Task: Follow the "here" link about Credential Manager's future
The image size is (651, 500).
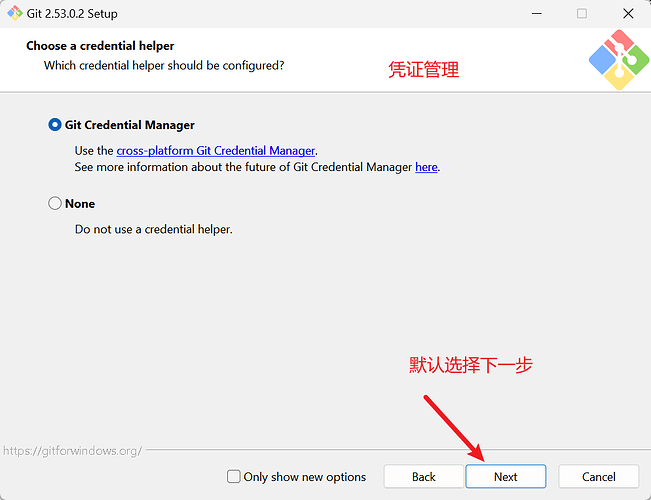Action: pyautogui.click(x=426, y=167)
